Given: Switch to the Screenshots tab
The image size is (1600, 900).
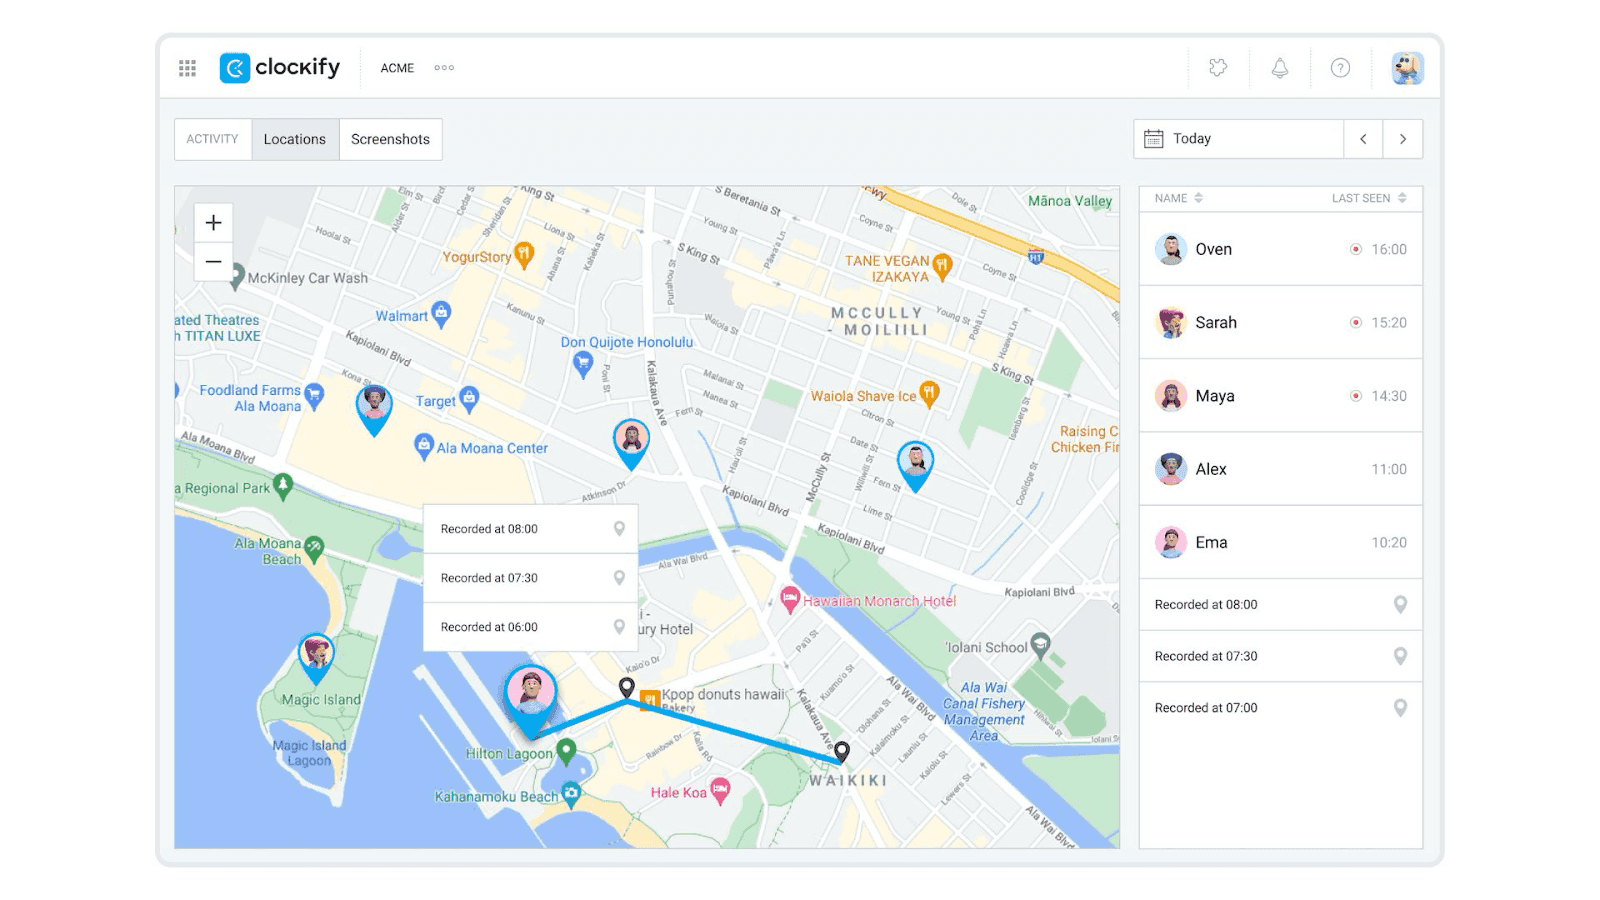Looking at the screenshot, I should point(391,139).
